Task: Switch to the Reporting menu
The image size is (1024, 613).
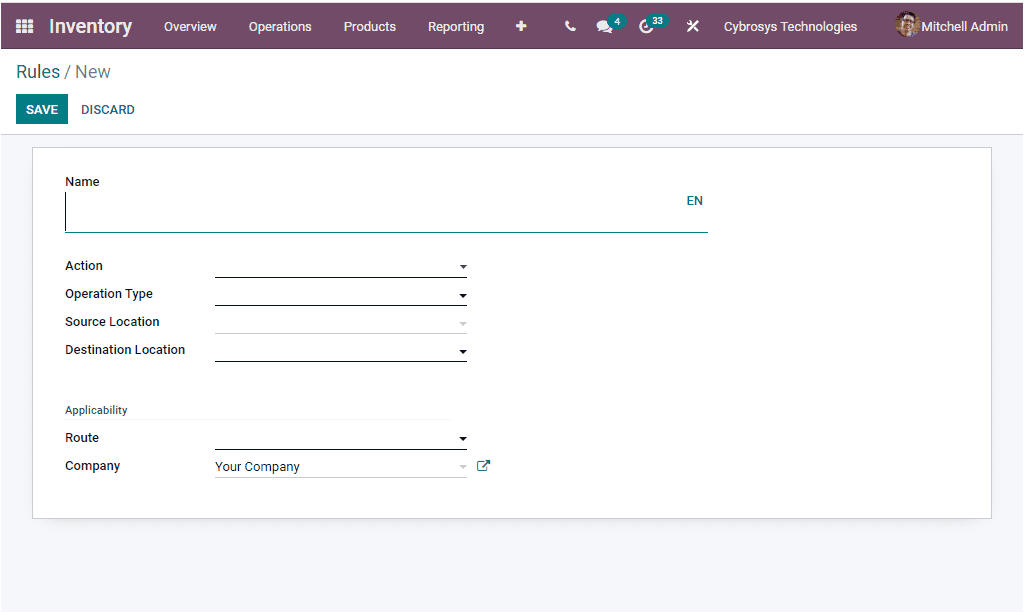Action: (x=456, y=27)
